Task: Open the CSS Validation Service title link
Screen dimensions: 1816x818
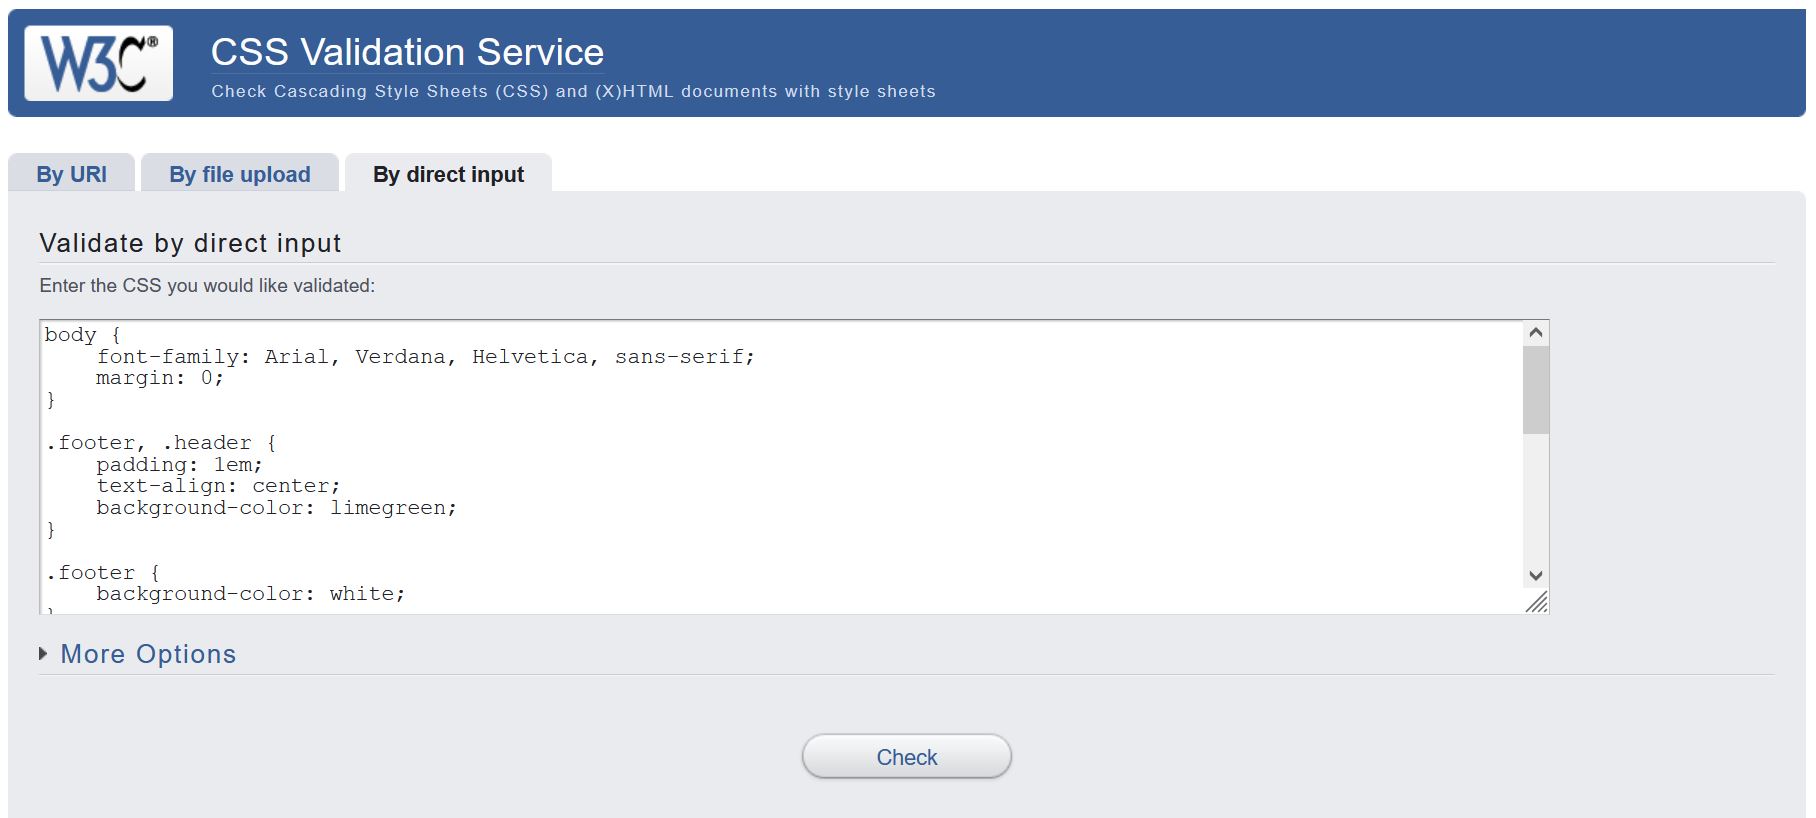Action: [x=407, y=52]
